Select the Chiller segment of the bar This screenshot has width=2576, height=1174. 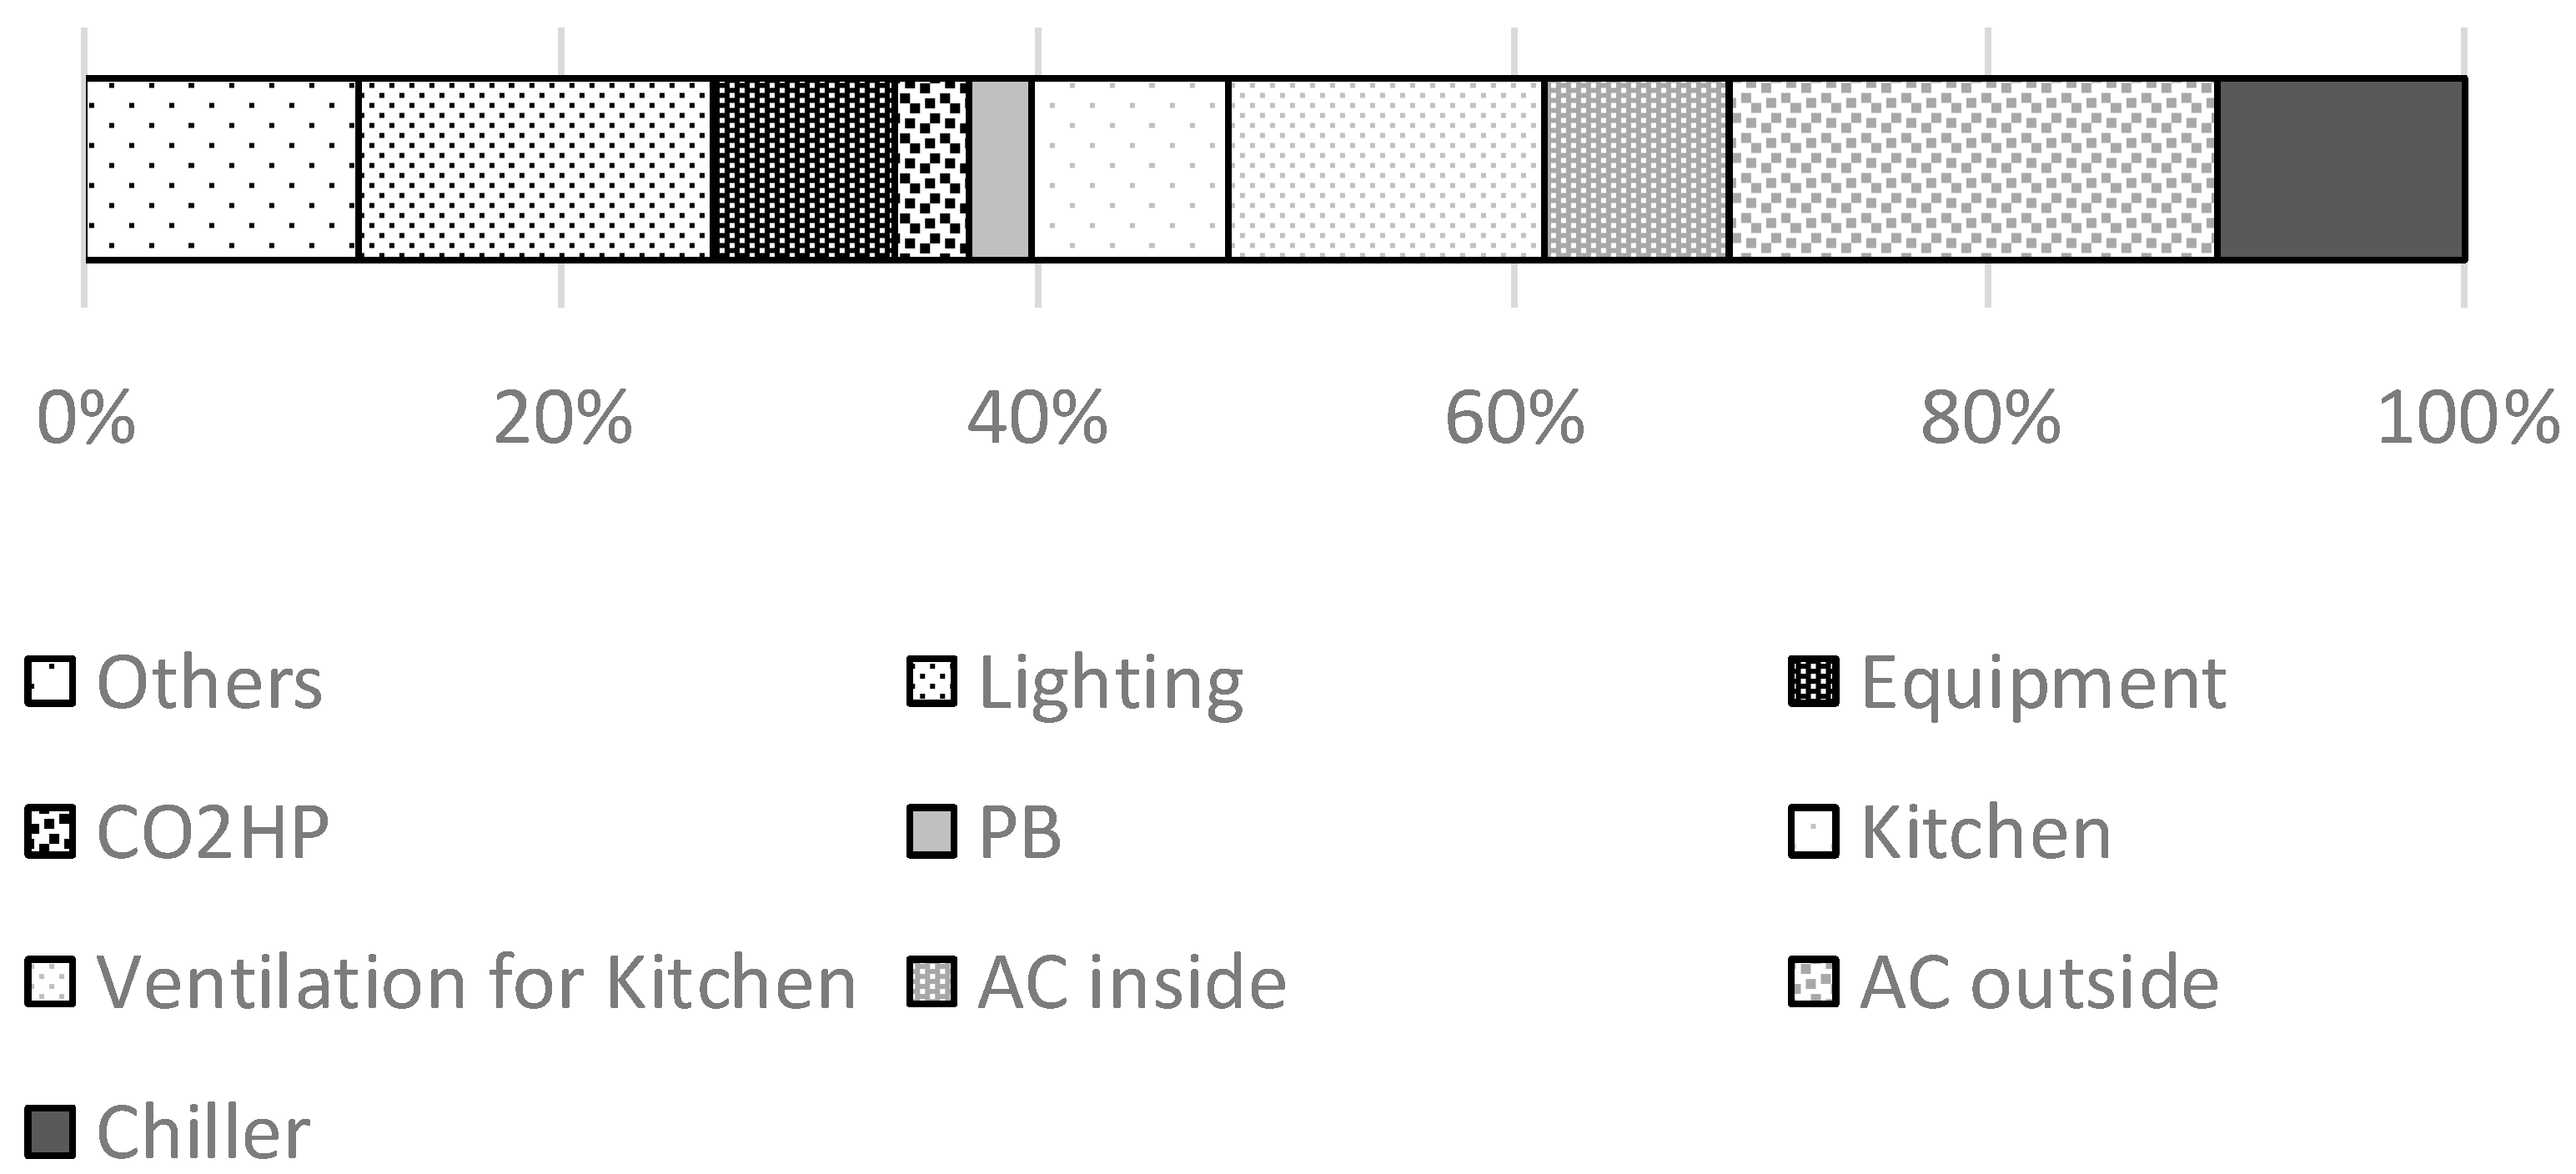point(2341,169)
